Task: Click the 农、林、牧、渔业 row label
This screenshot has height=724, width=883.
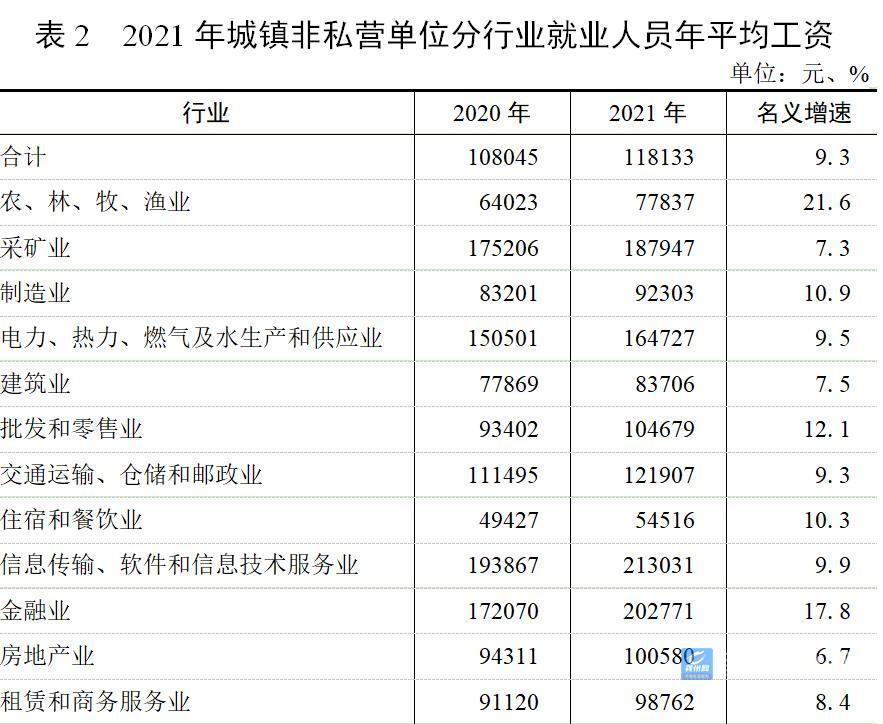Action: pos(96,203)
